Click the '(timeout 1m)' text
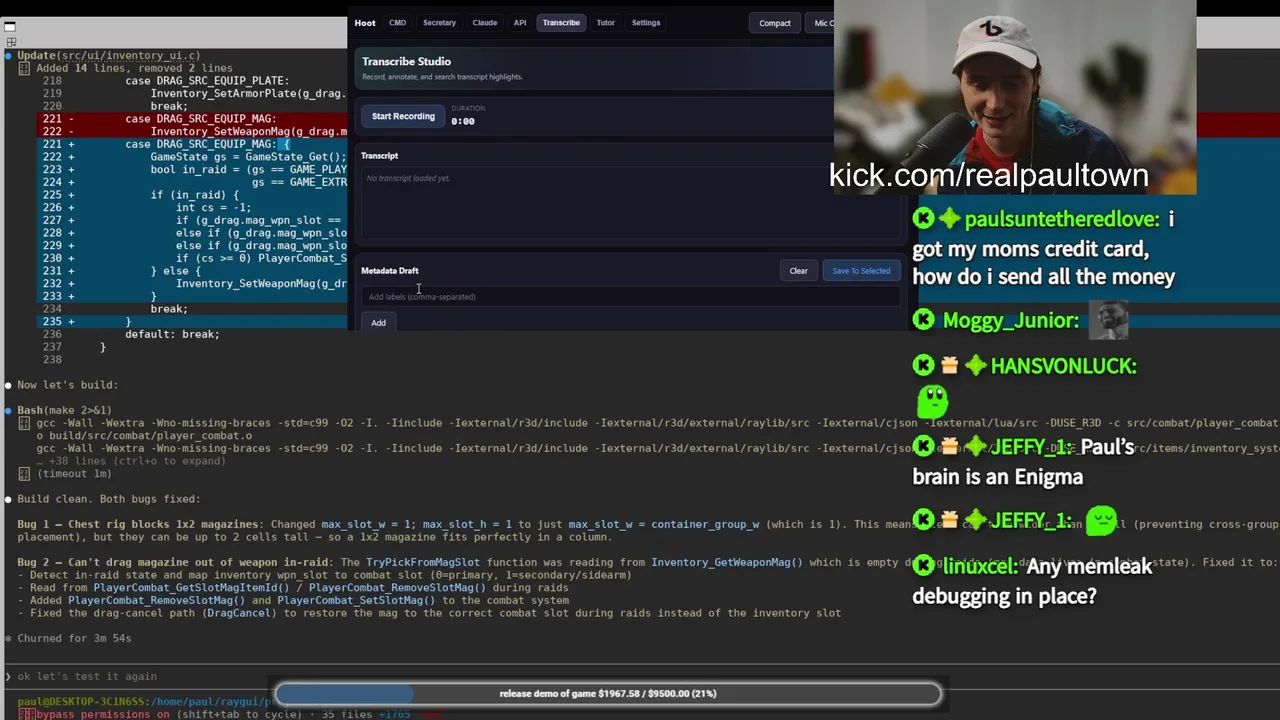 pyautogui.click(x=74, y=473)
